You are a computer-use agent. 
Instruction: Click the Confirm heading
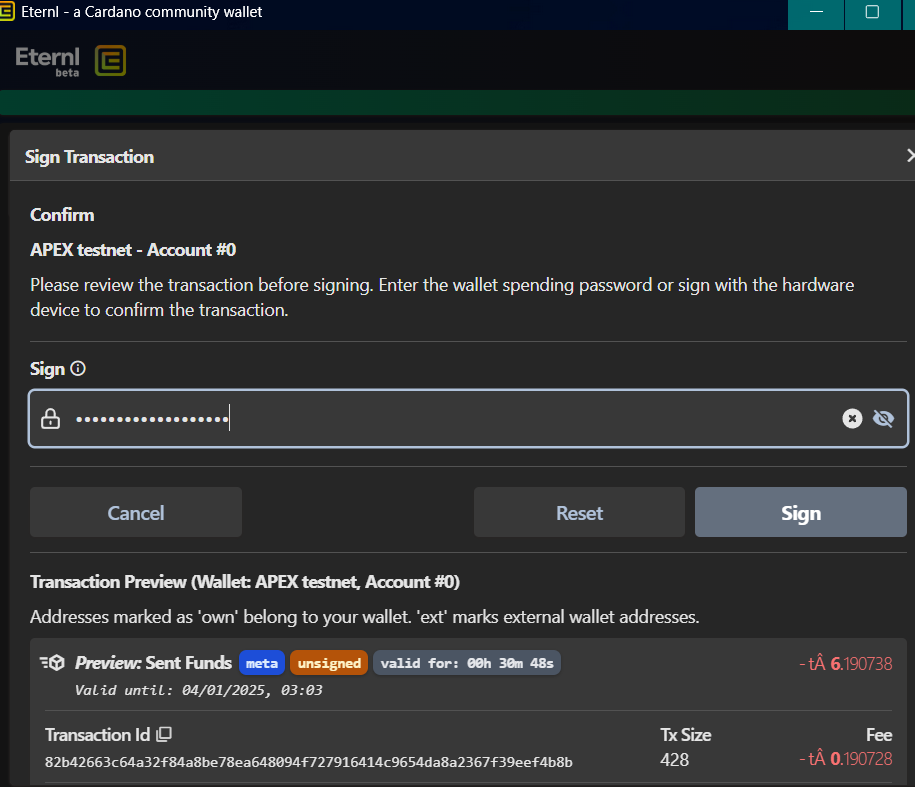(62, 215)
